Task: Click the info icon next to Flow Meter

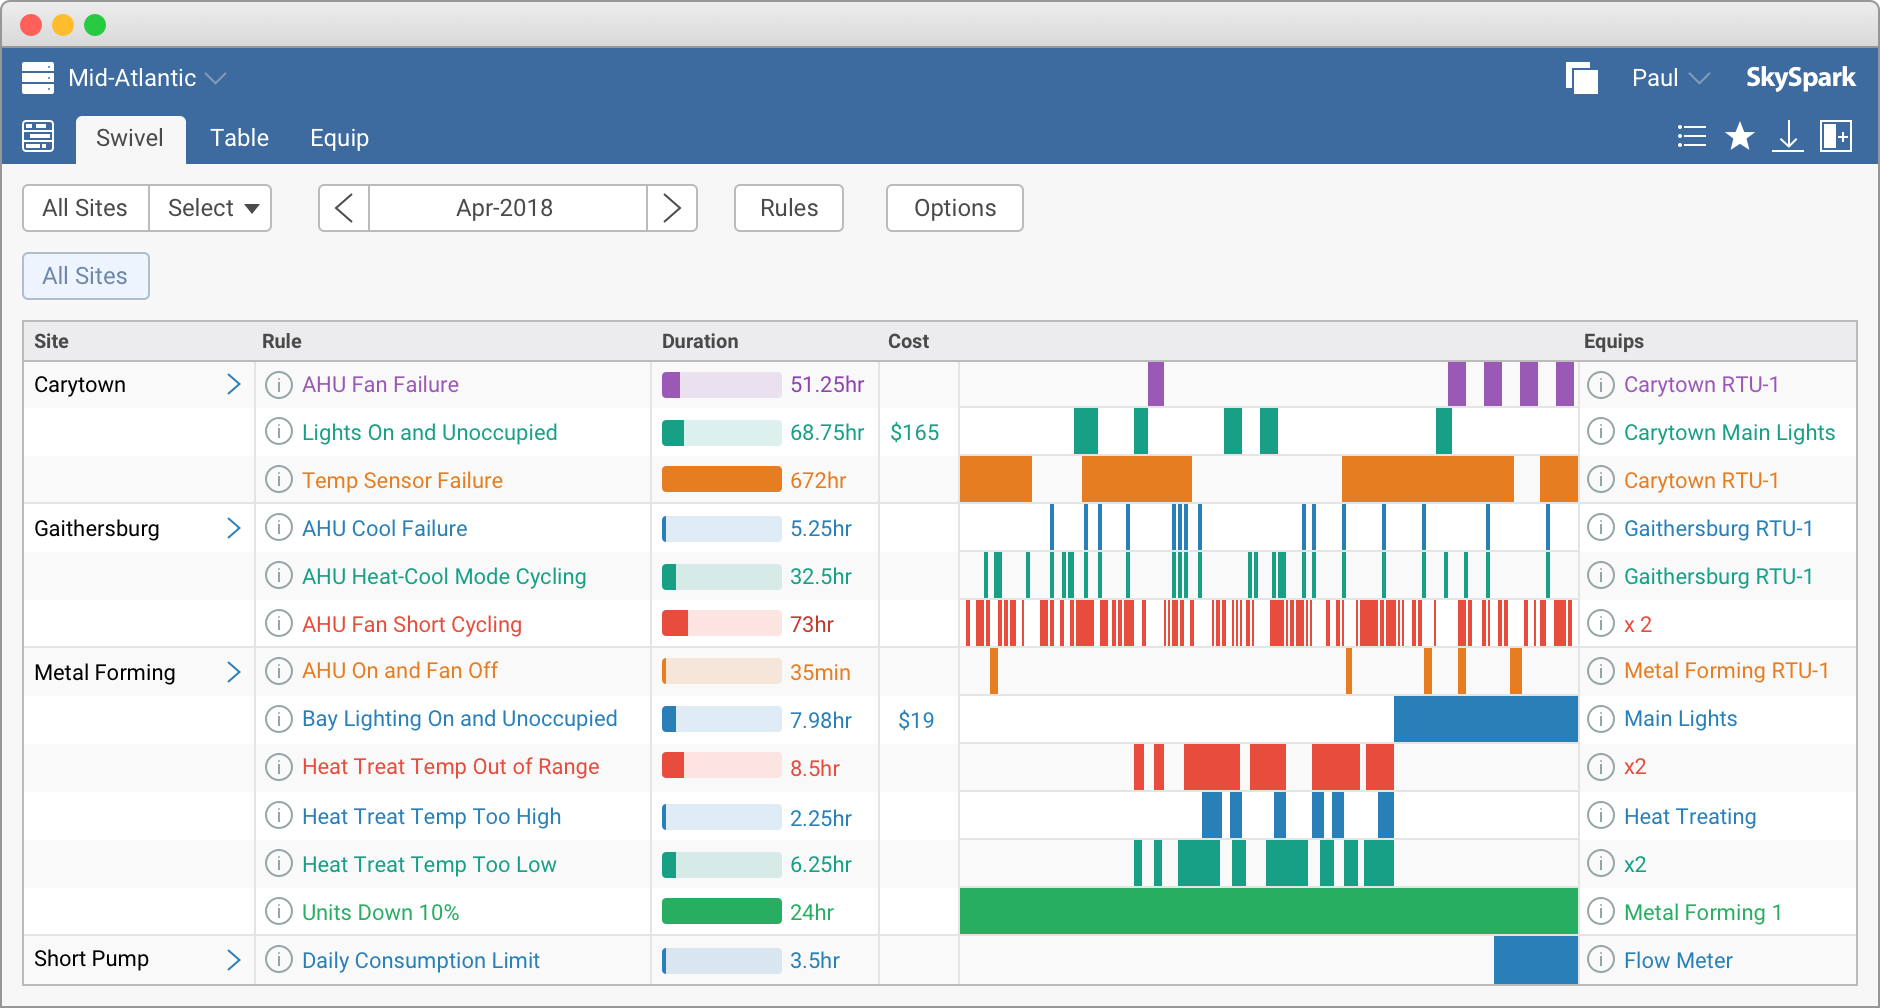Action: tap(1601, 960)
